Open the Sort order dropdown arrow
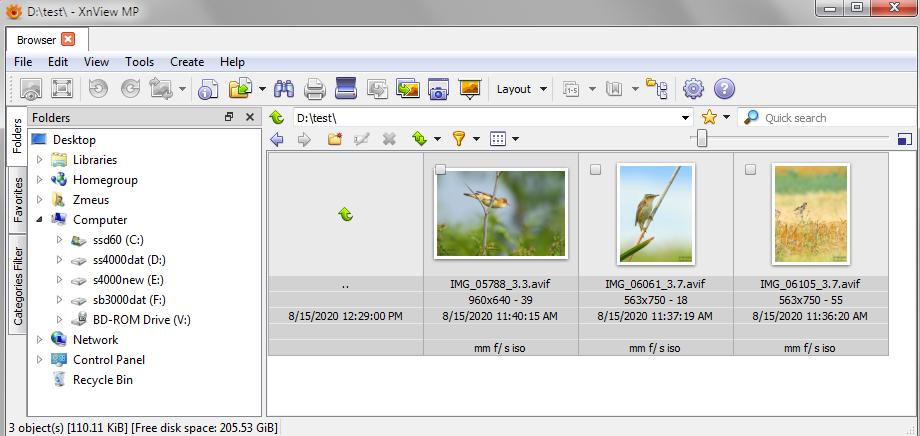 click(437, 139)
